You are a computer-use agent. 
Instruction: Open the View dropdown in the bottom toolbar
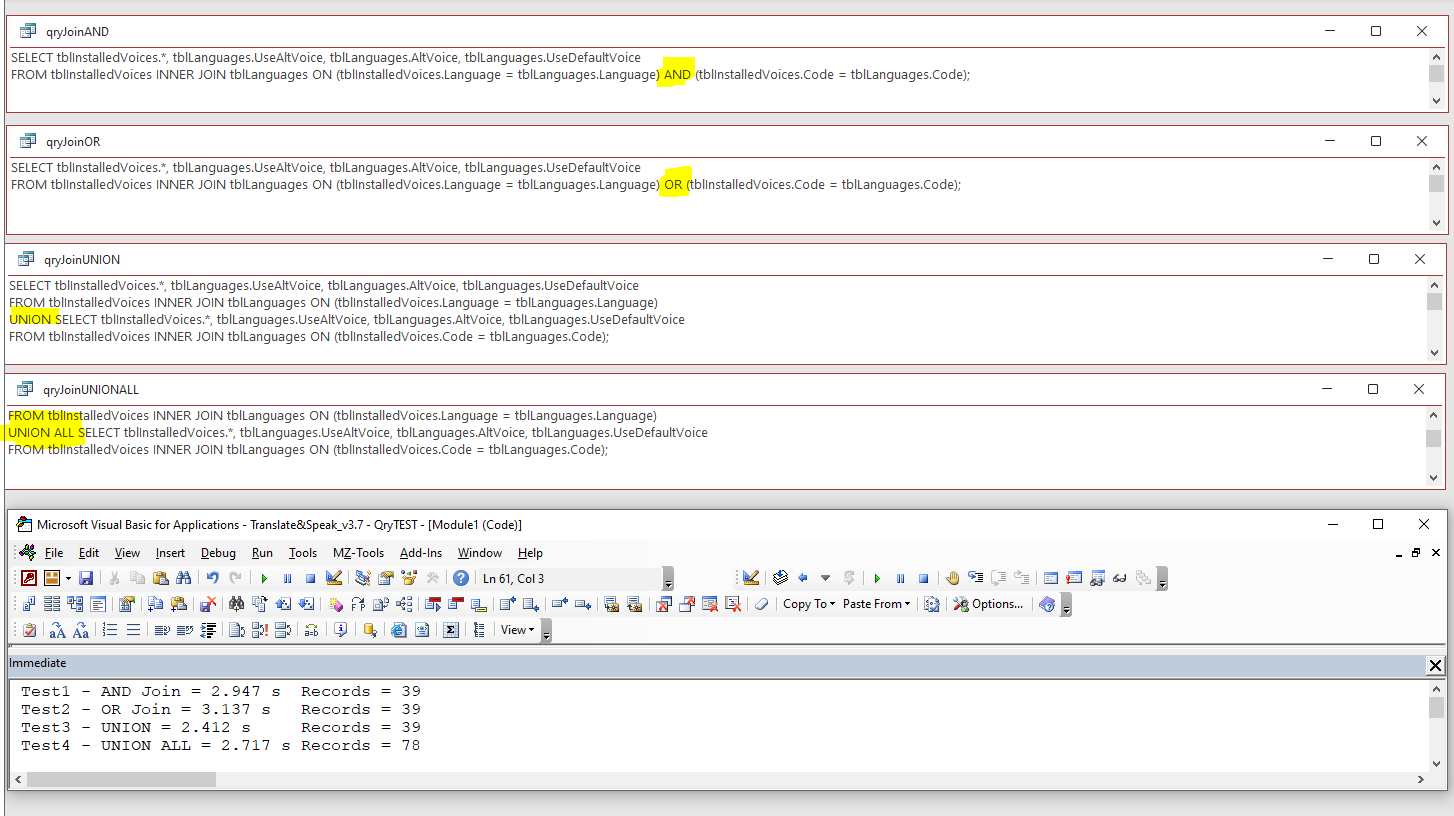pyautogui.click(x=517, y=630)
